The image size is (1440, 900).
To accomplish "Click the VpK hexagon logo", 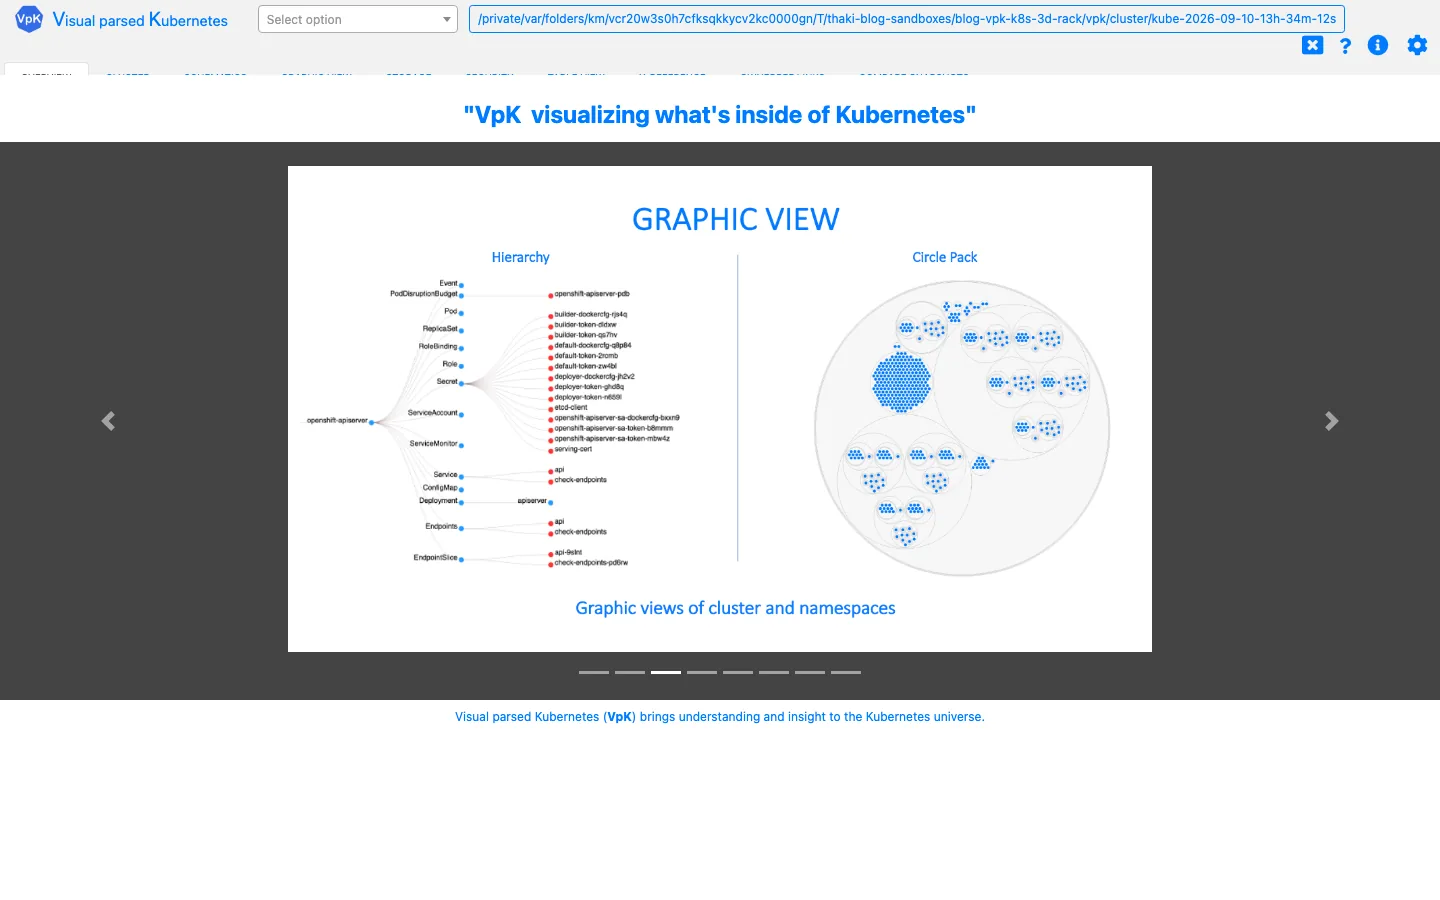I will [29, 19].
